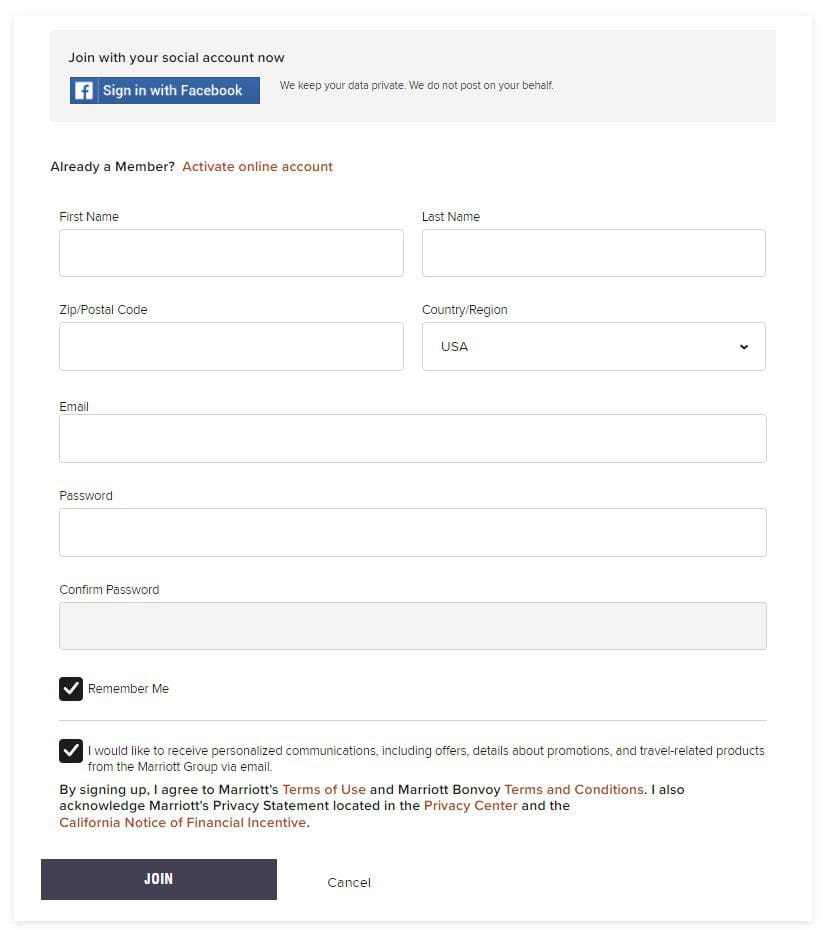
Task: Uncheck the Remember Me checkbox
Action: tap(71, 688)
